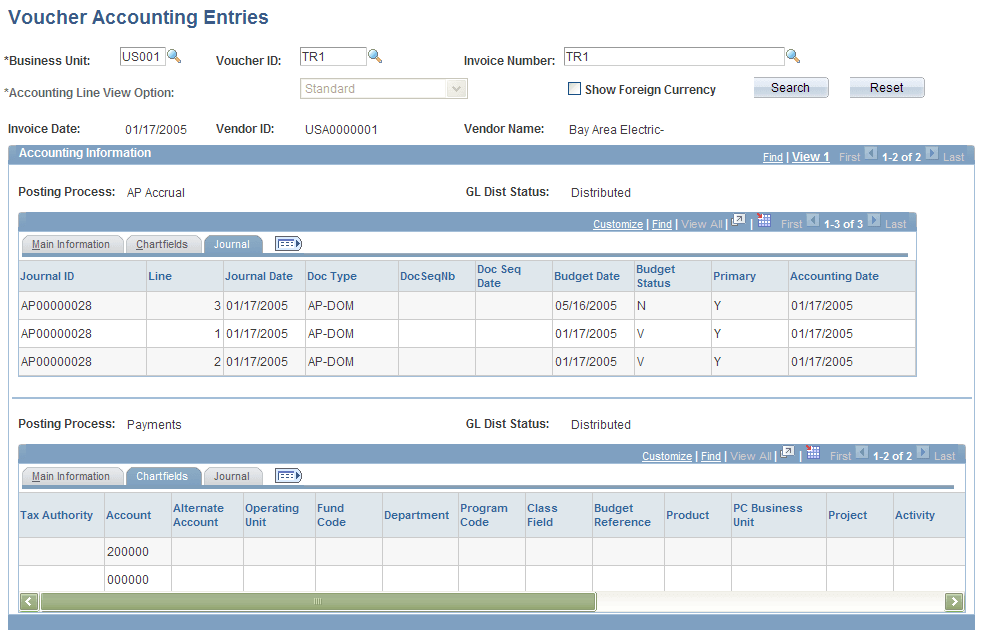Open the Journal grid zoom popup icon
The height and width of the screenshot is (641, 983).
(738, 222)
